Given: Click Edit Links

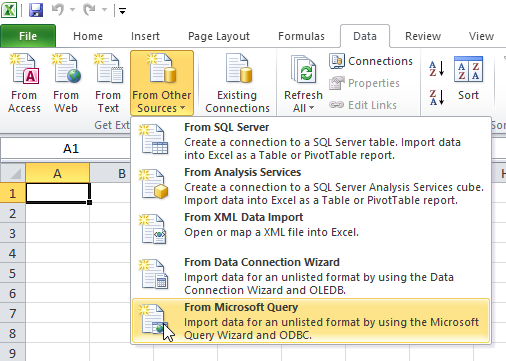Looking at the screenshot, I should click(363, 105).
